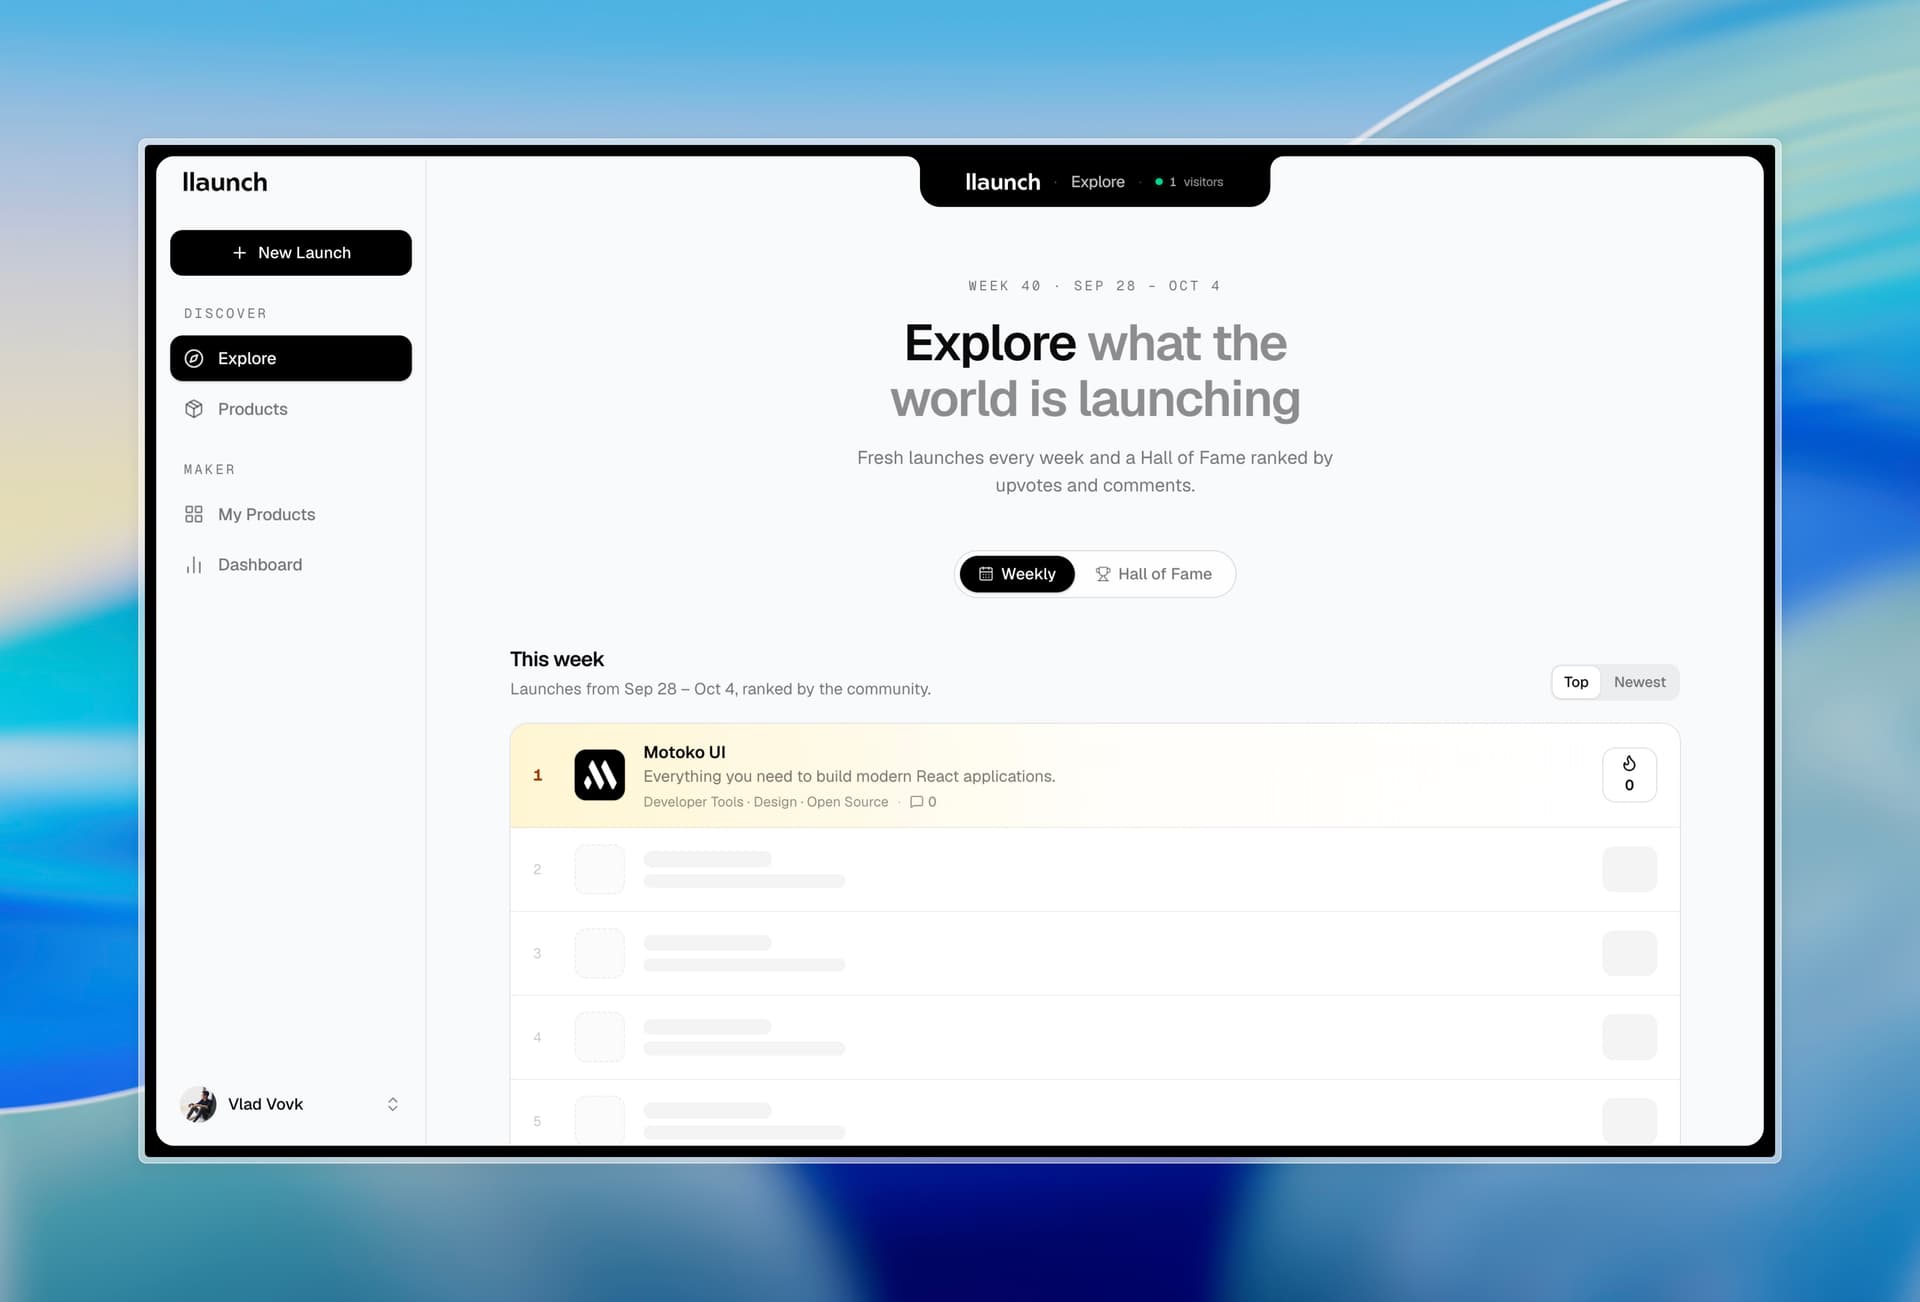Click the compass icon beside Explore

click(x=194, y=358)
